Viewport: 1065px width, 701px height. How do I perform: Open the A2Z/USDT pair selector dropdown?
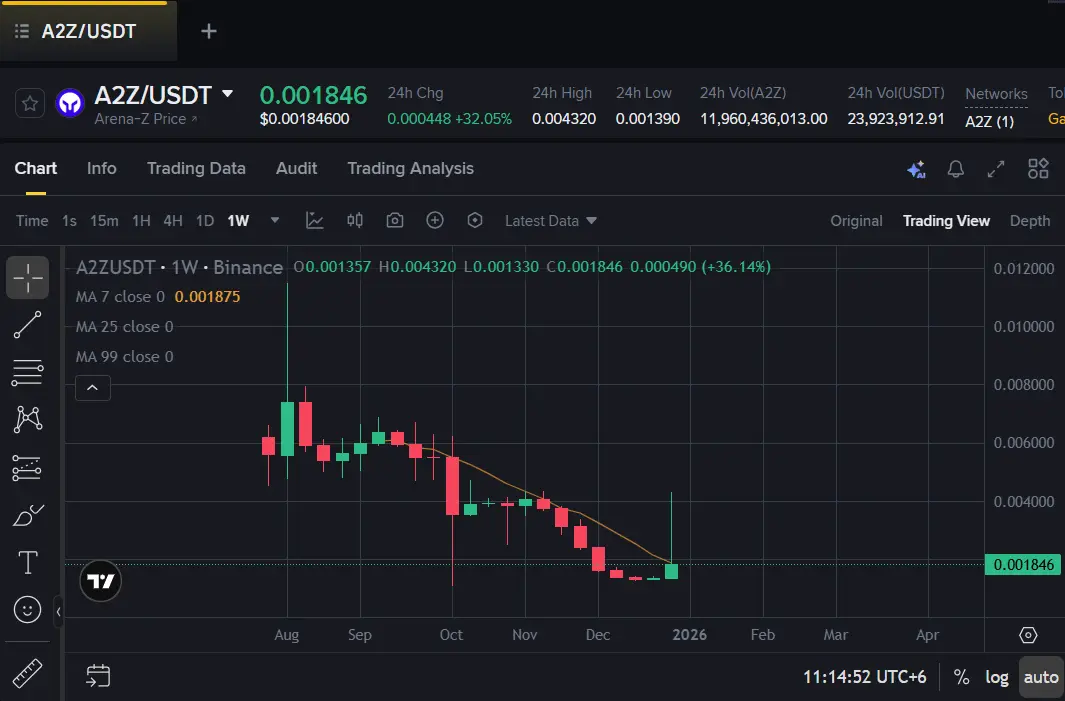tap(228, 94)
